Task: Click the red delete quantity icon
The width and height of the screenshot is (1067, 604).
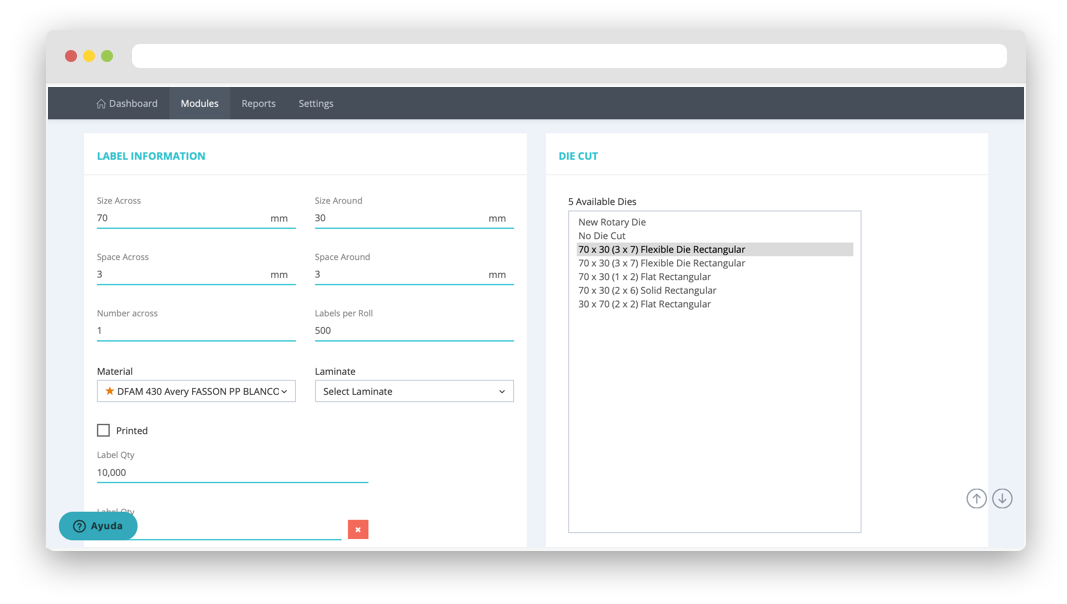Action: (358, 529)
